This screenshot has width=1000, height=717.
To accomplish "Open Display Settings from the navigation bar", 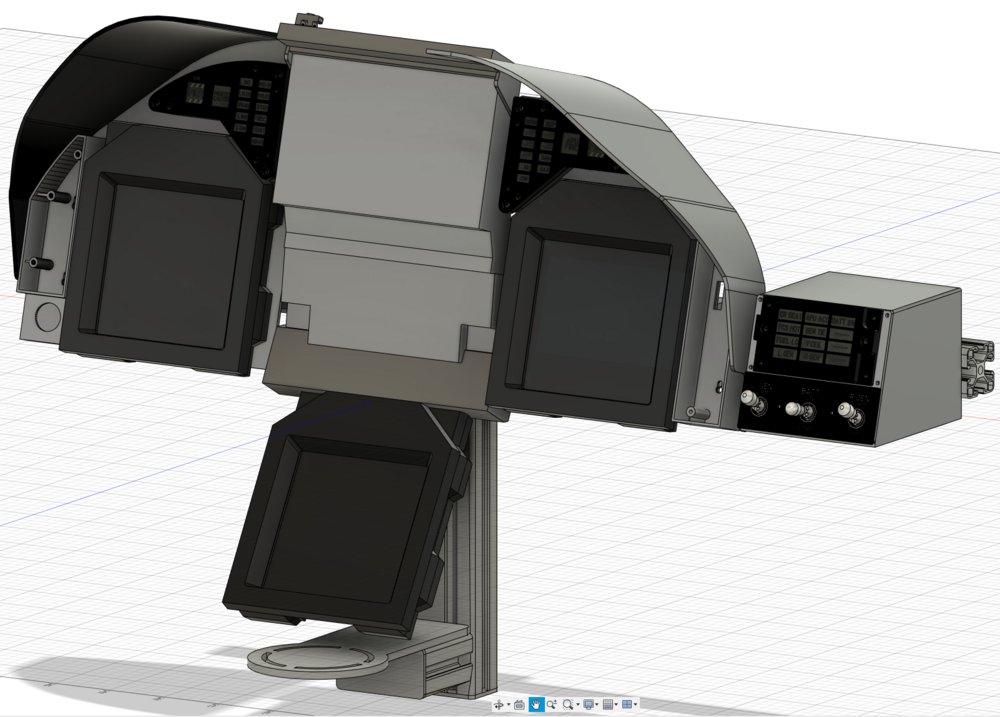I will coord(589,704).
